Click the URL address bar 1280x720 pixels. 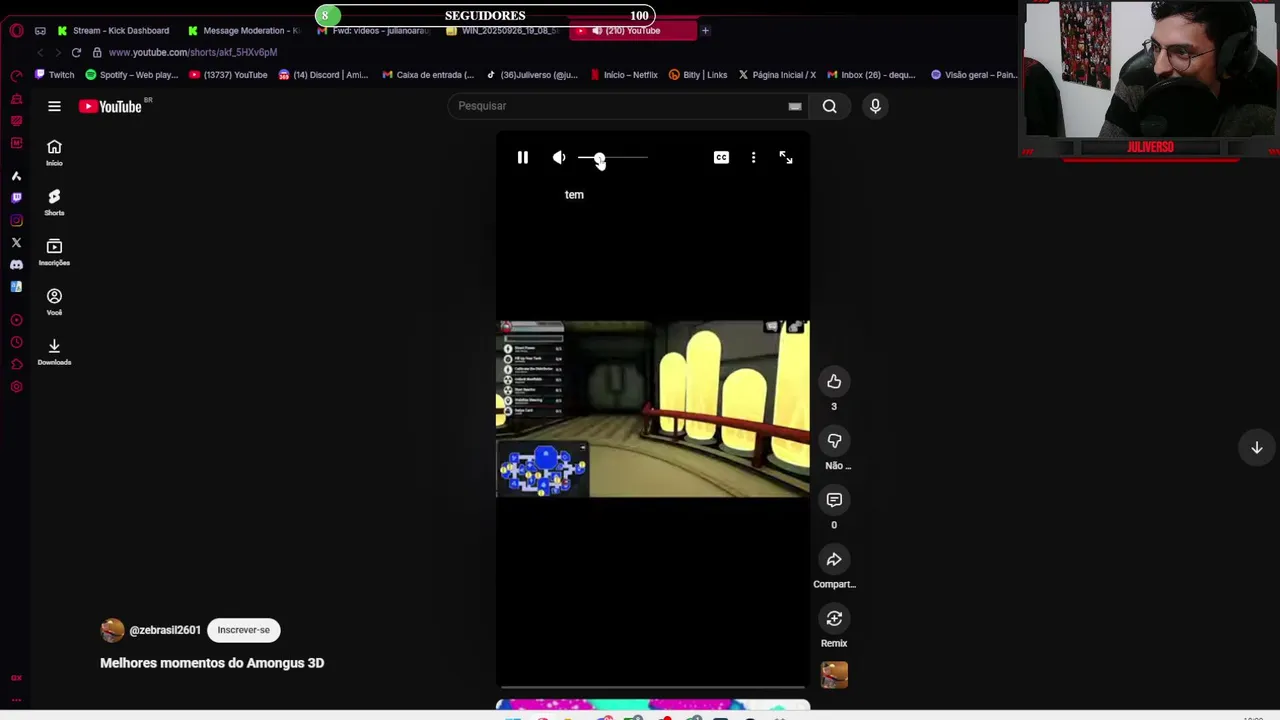pyautogui.click(x=193, y=52)
